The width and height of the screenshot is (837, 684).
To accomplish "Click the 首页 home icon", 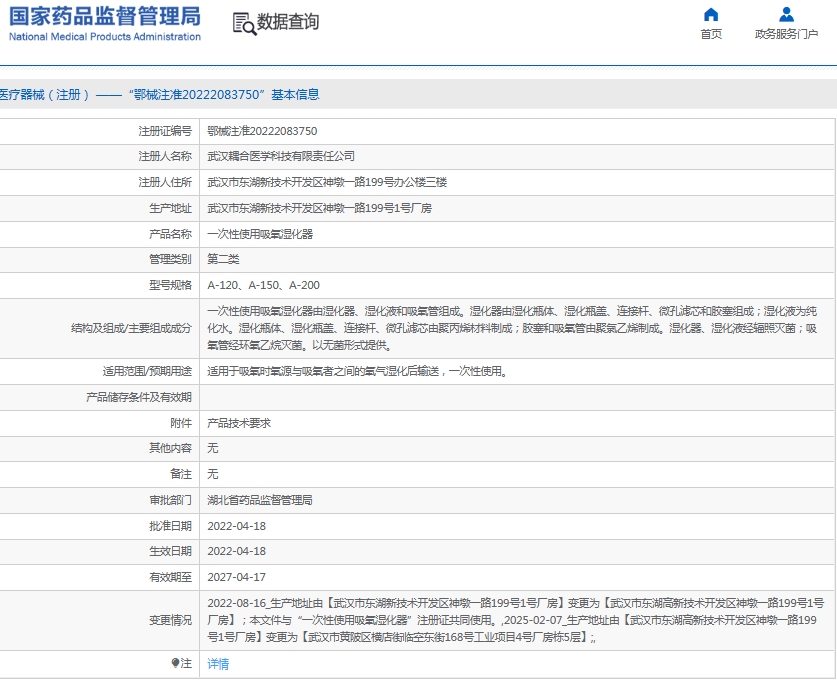I will tap(711, 14).
